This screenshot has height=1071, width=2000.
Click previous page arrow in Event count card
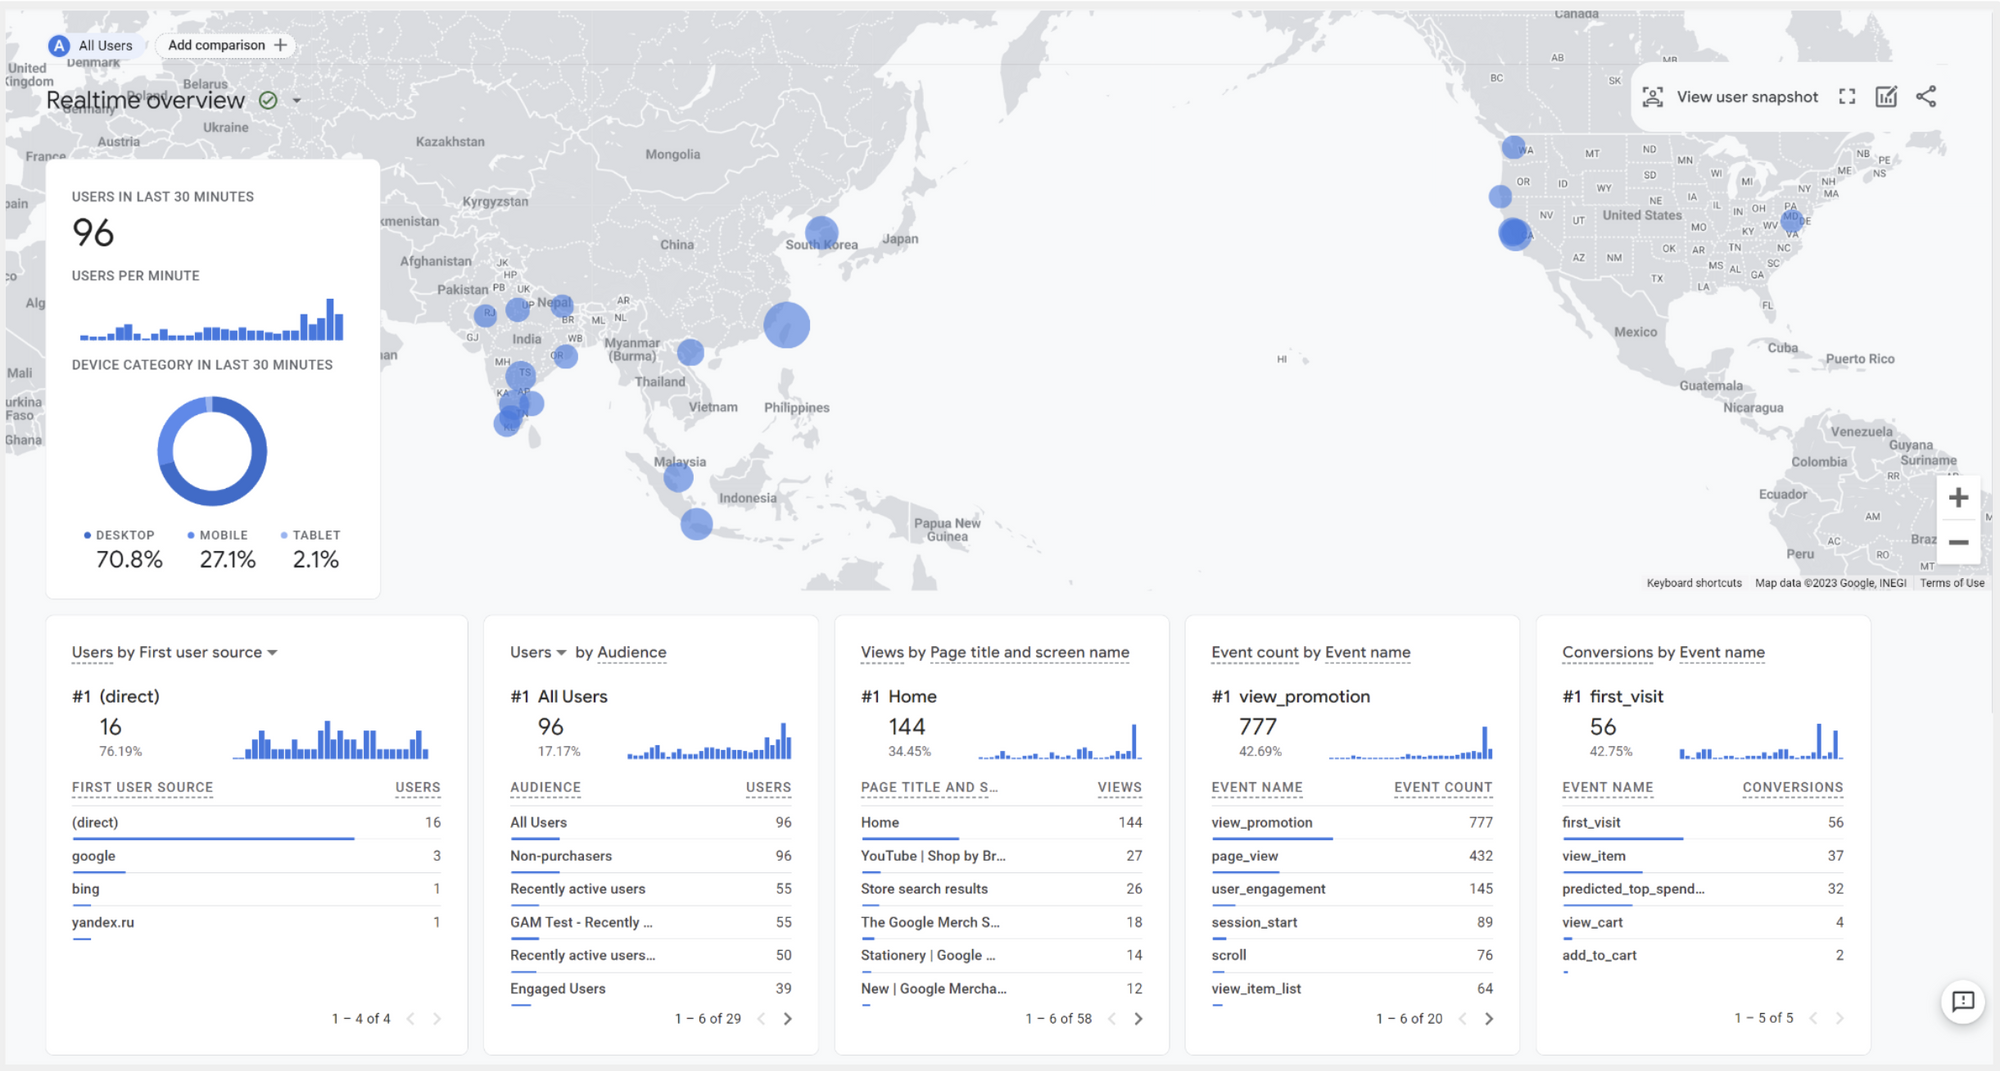(1463, 1019)
